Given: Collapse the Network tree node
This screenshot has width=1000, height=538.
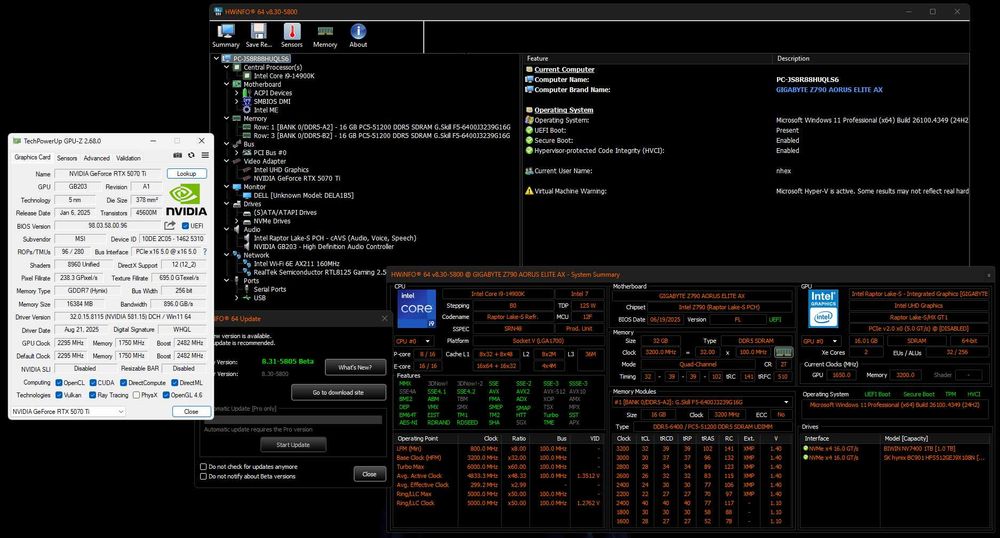Looking at the screenshot, I should coord(226,255).
